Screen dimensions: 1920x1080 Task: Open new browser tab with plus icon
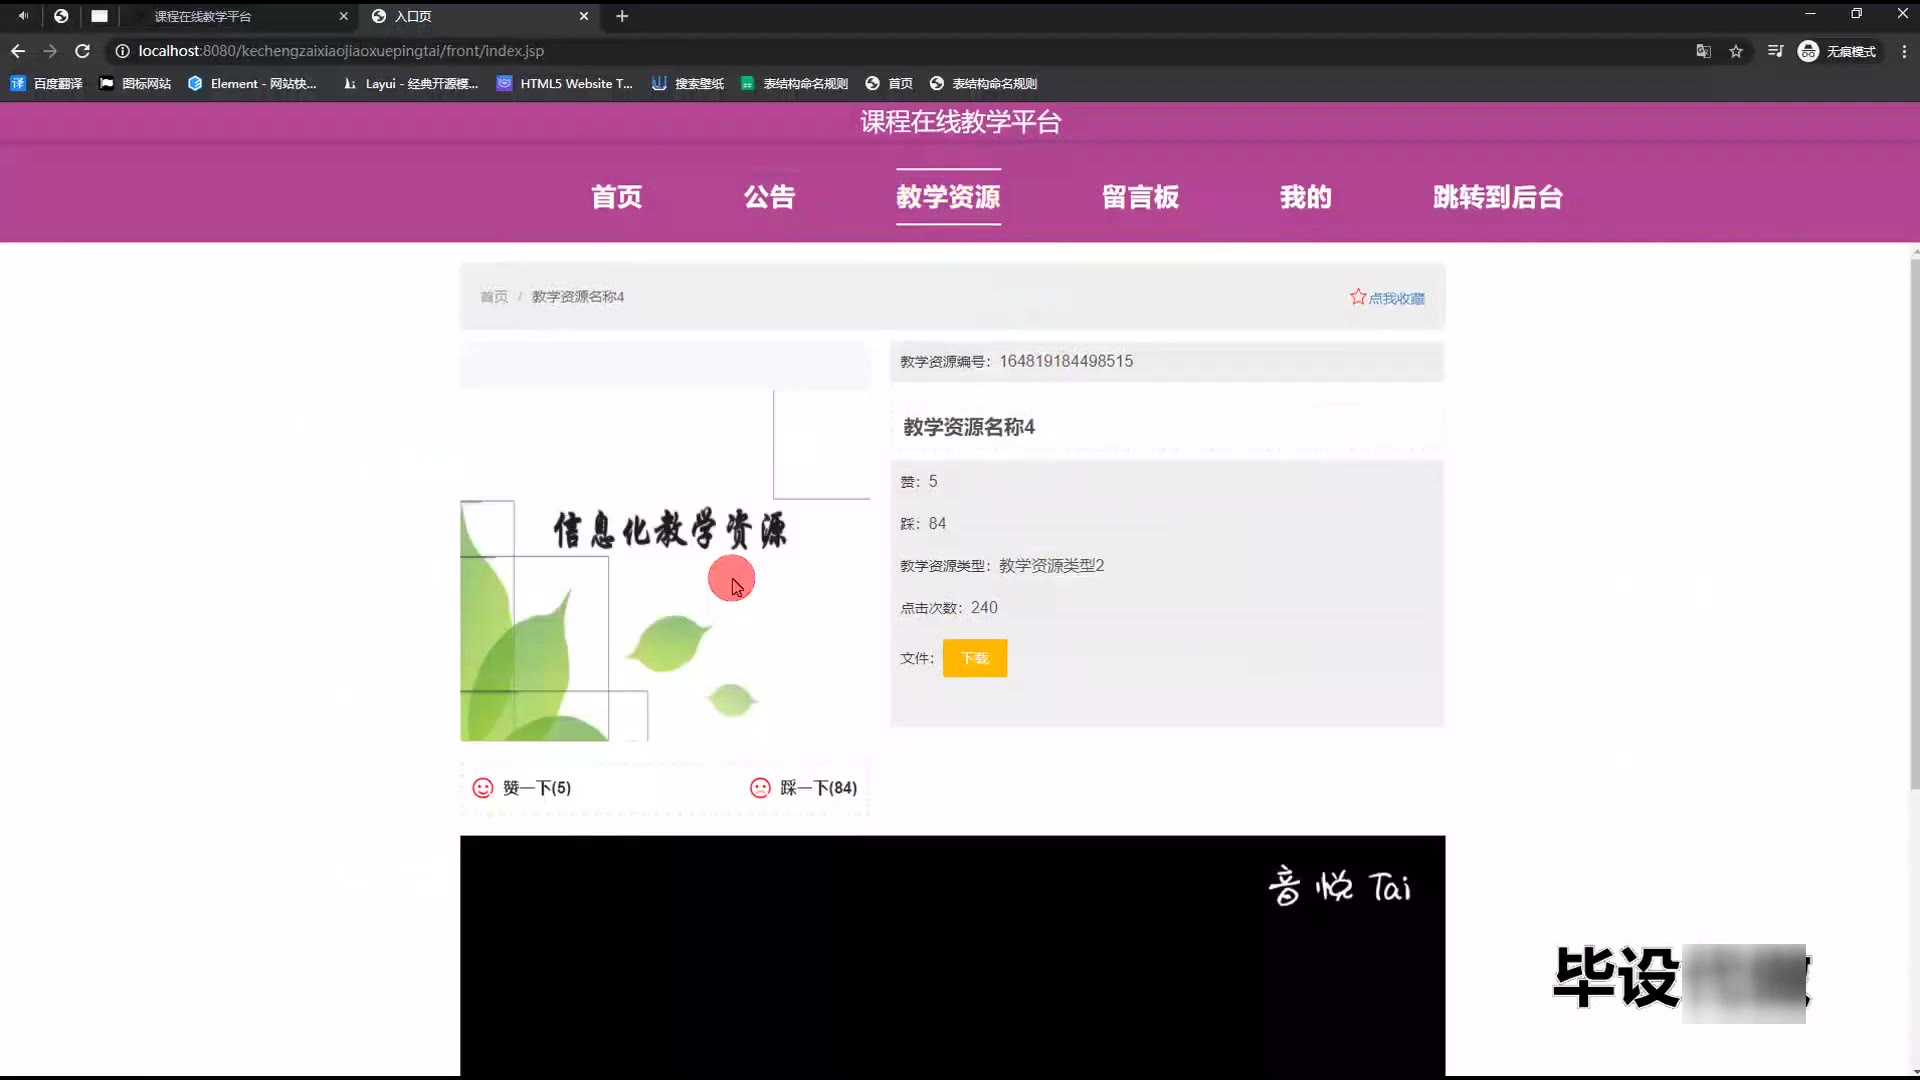click(x=622, y=16)
